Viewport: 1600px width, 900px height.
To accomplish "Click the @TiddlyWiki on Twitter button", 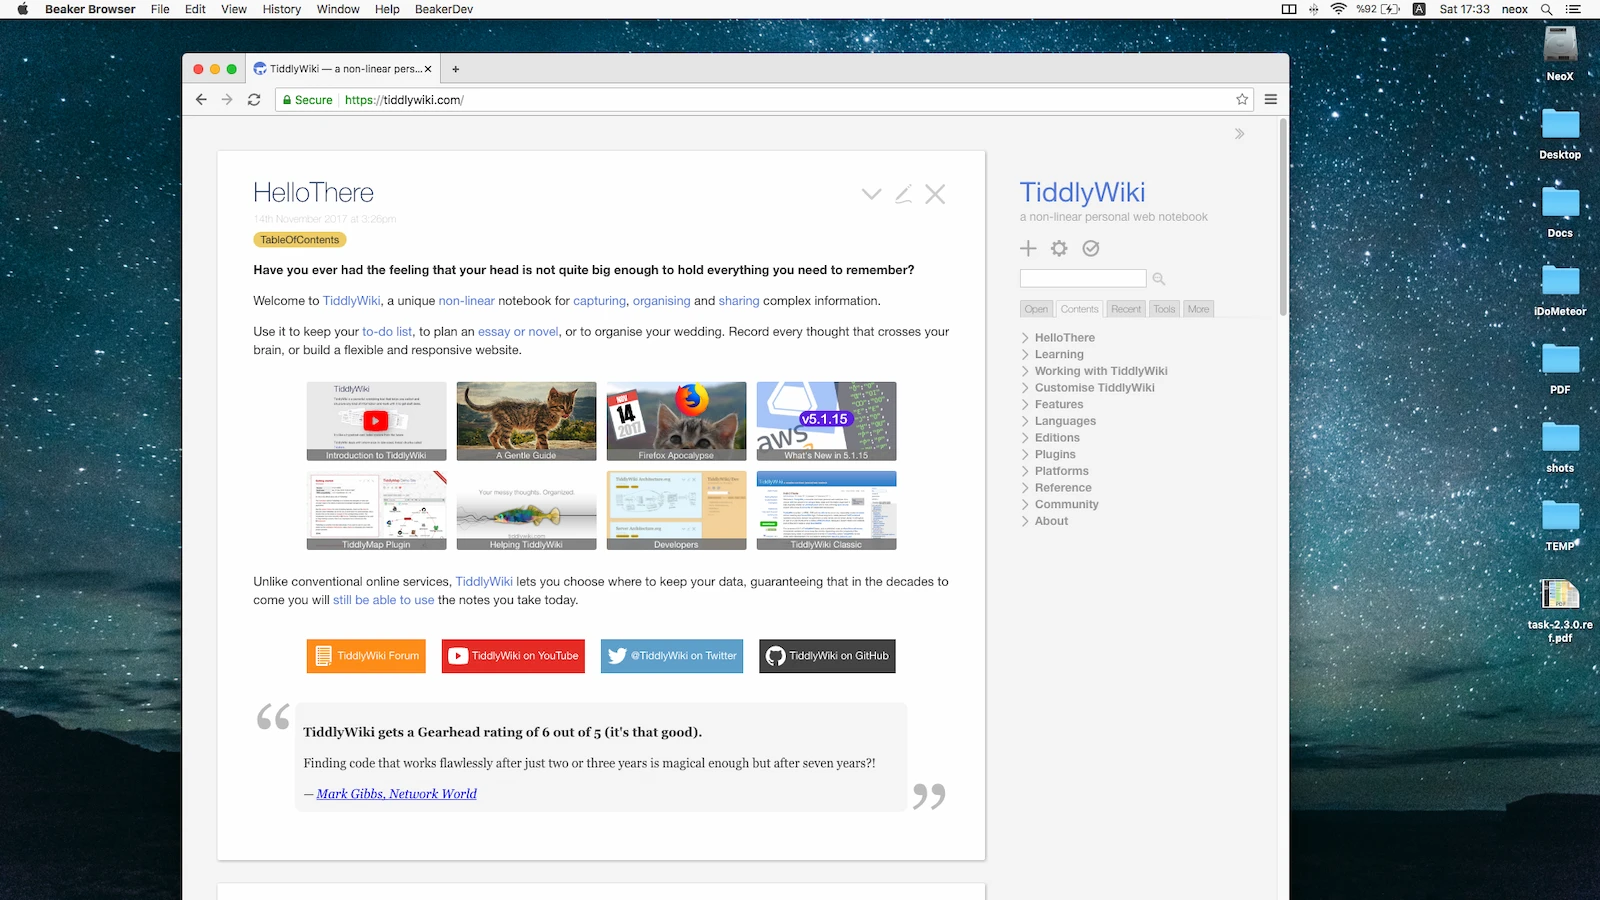I will pyautogui.click(x=672, y=656).
